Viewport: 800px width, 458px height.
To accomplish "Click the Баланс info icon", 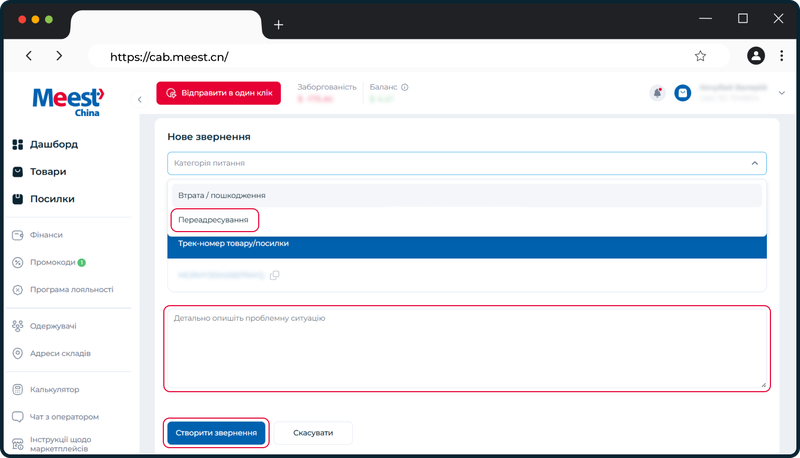I will tap(405, 87).
